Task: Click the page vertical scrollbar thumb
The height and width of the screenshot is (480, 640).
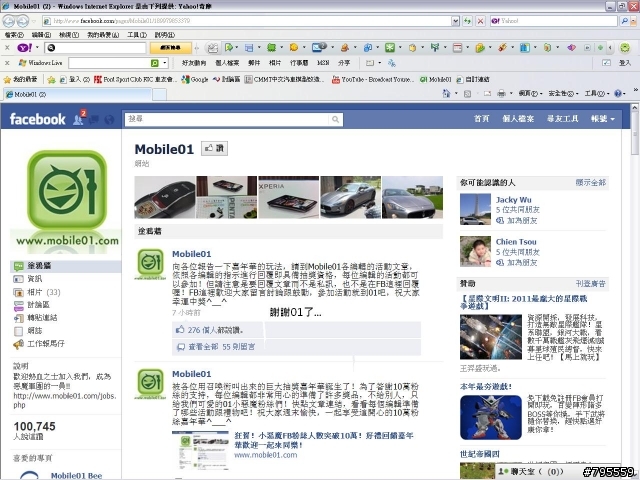Action: (635, 134)
